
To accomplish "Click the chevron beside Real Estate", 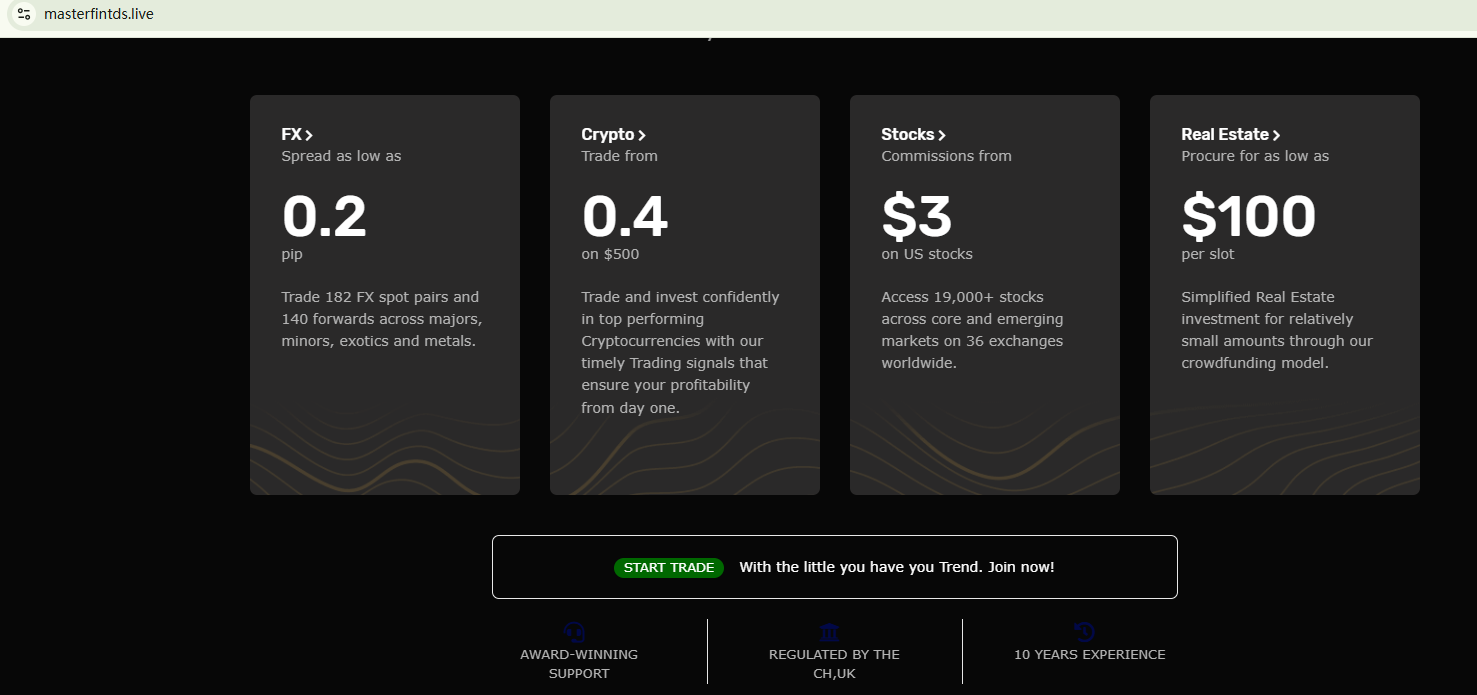I will [x=1276, y=135].
